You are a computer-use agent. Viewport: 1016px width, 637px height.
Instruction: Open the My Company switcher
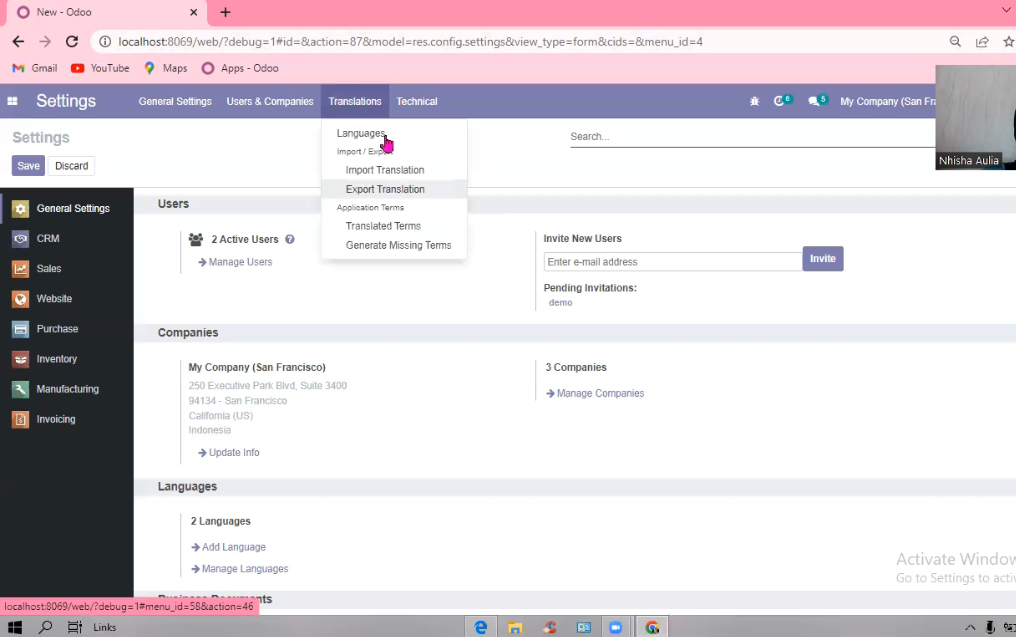click(x=888, y=101)
